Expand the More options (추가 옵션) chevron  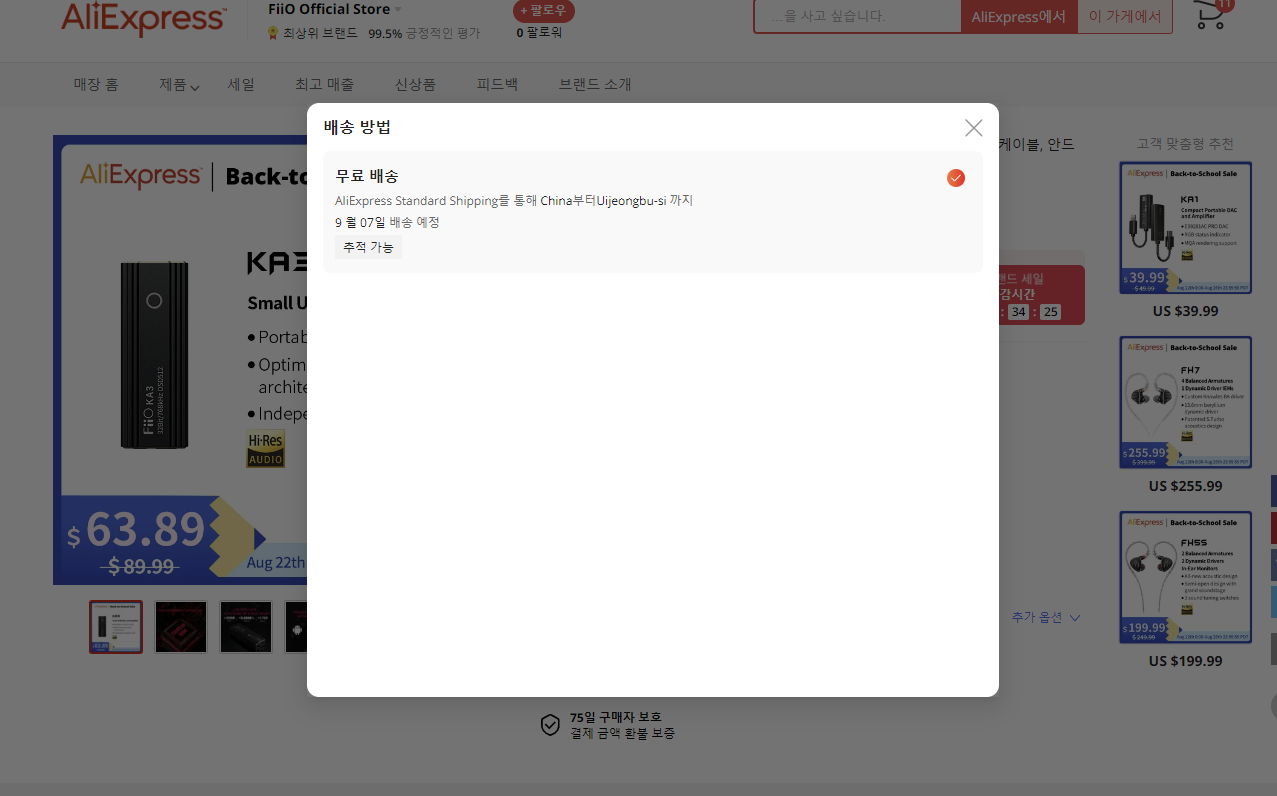click(x=1075, y=618)
